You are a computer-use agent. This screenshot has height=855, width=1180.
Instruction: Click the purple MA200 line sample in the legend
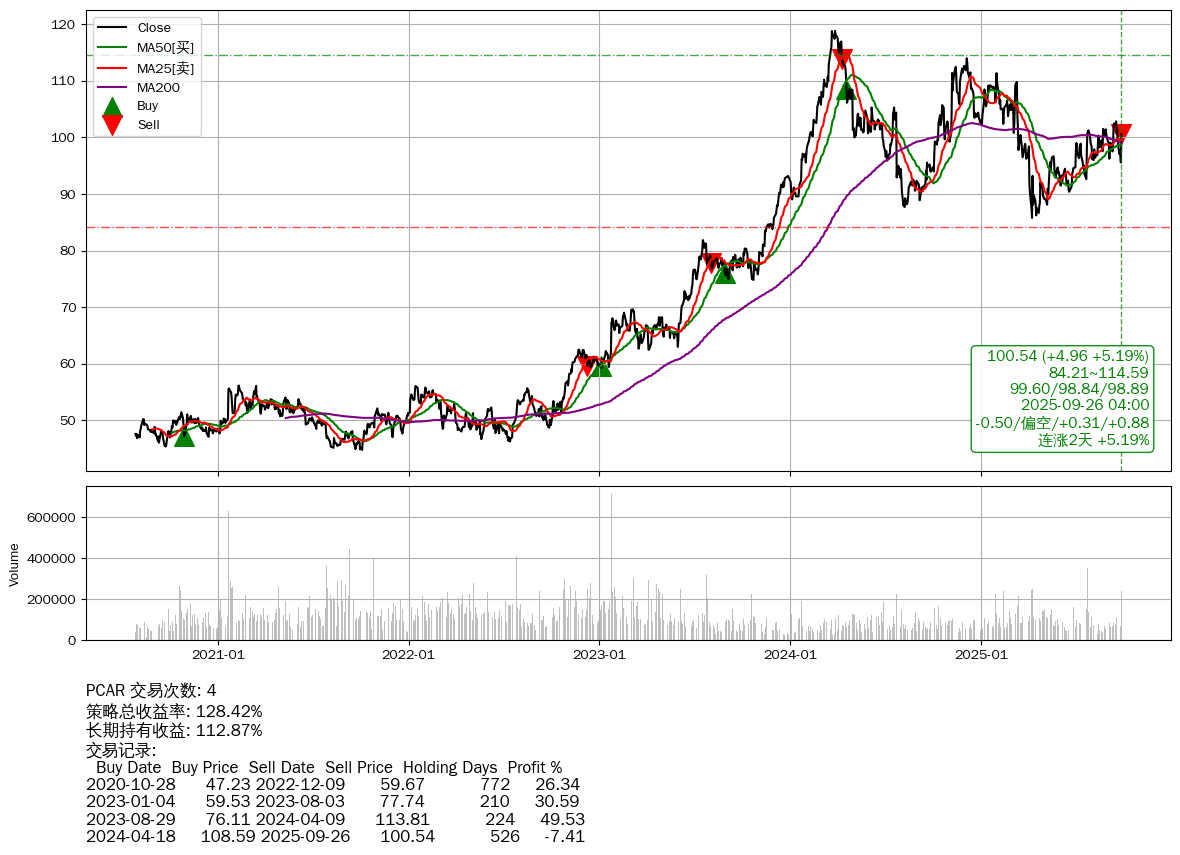tap(113, 88)
